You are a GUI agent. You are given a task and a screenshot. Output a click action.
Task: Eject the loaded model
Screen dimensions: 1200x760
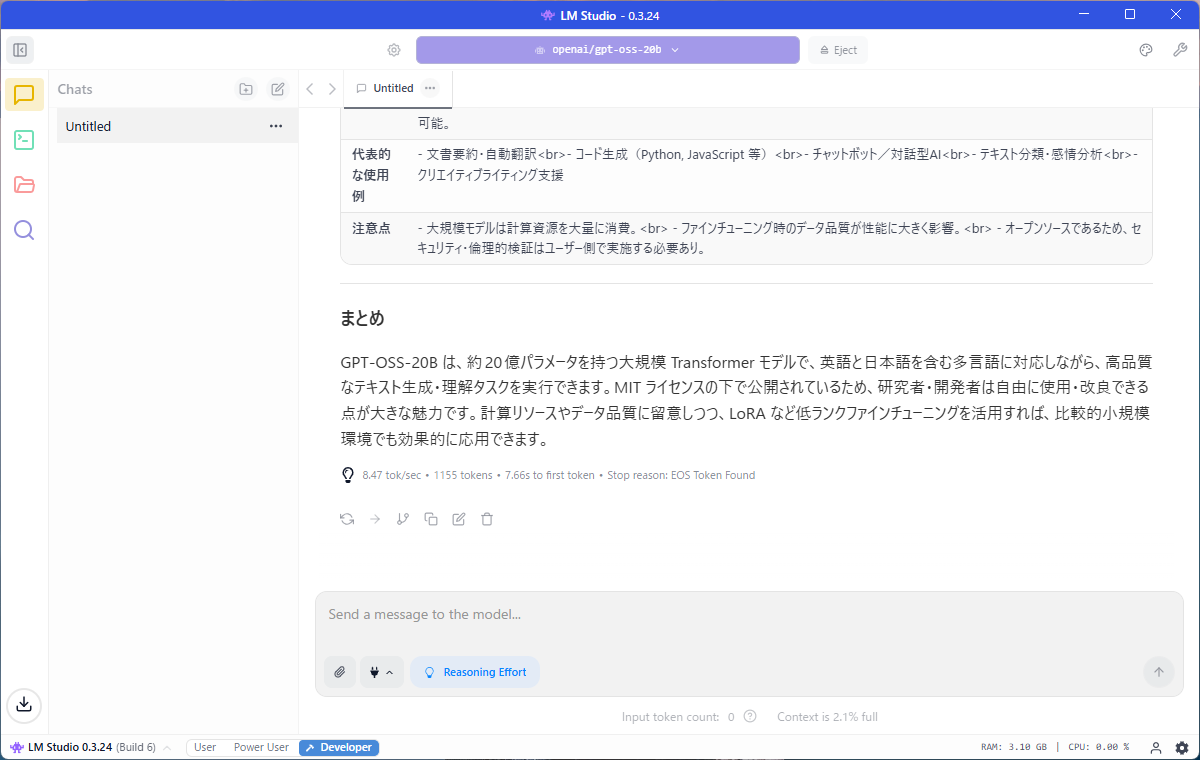coord(838,50)
